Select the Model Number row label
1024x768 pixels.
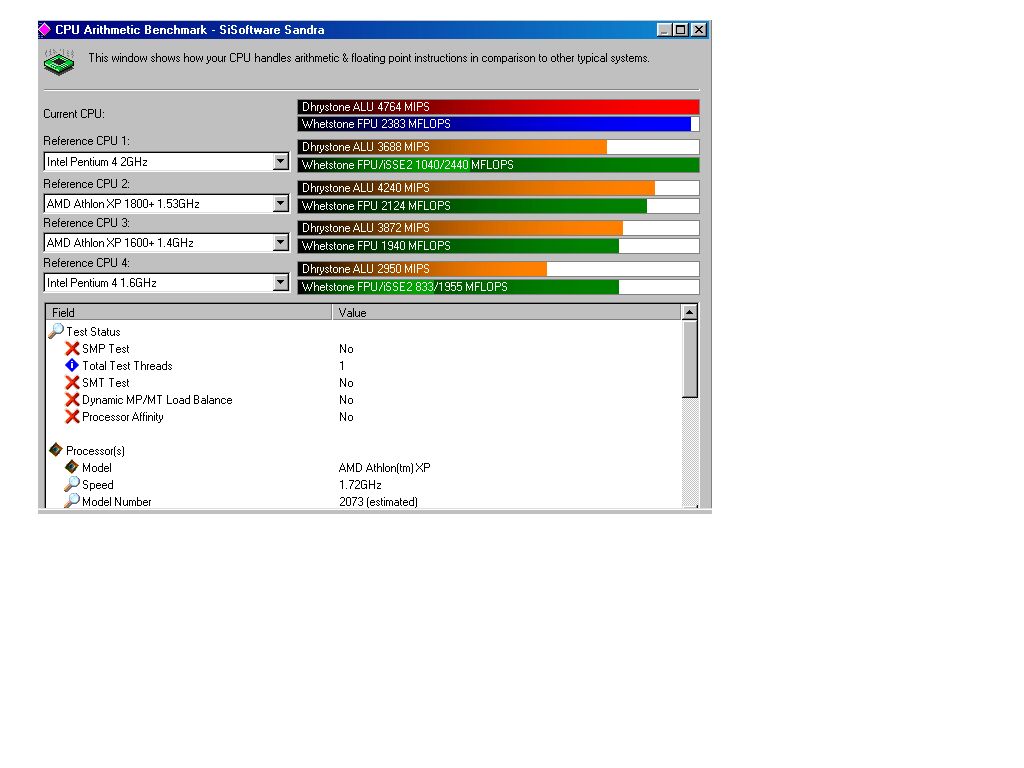[x=117, y=502]
